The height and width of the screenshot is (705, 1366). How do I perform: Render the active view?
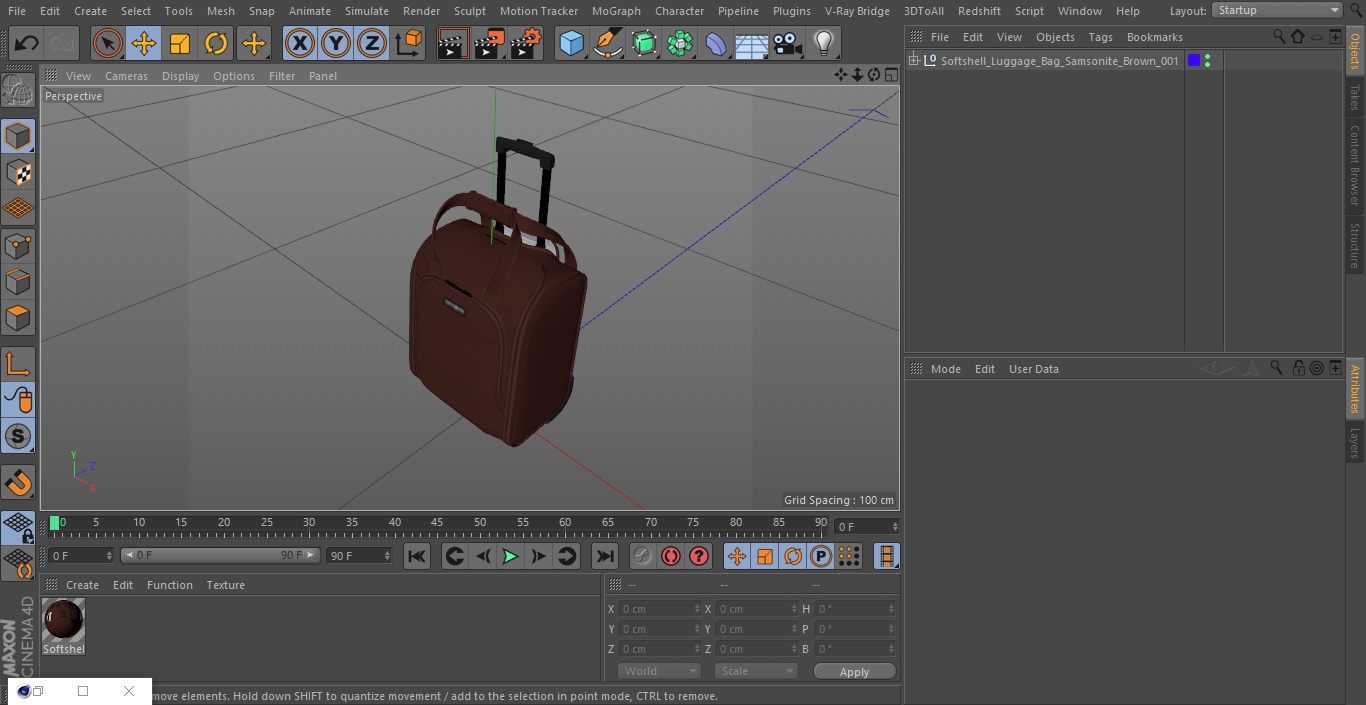point(453,44)
